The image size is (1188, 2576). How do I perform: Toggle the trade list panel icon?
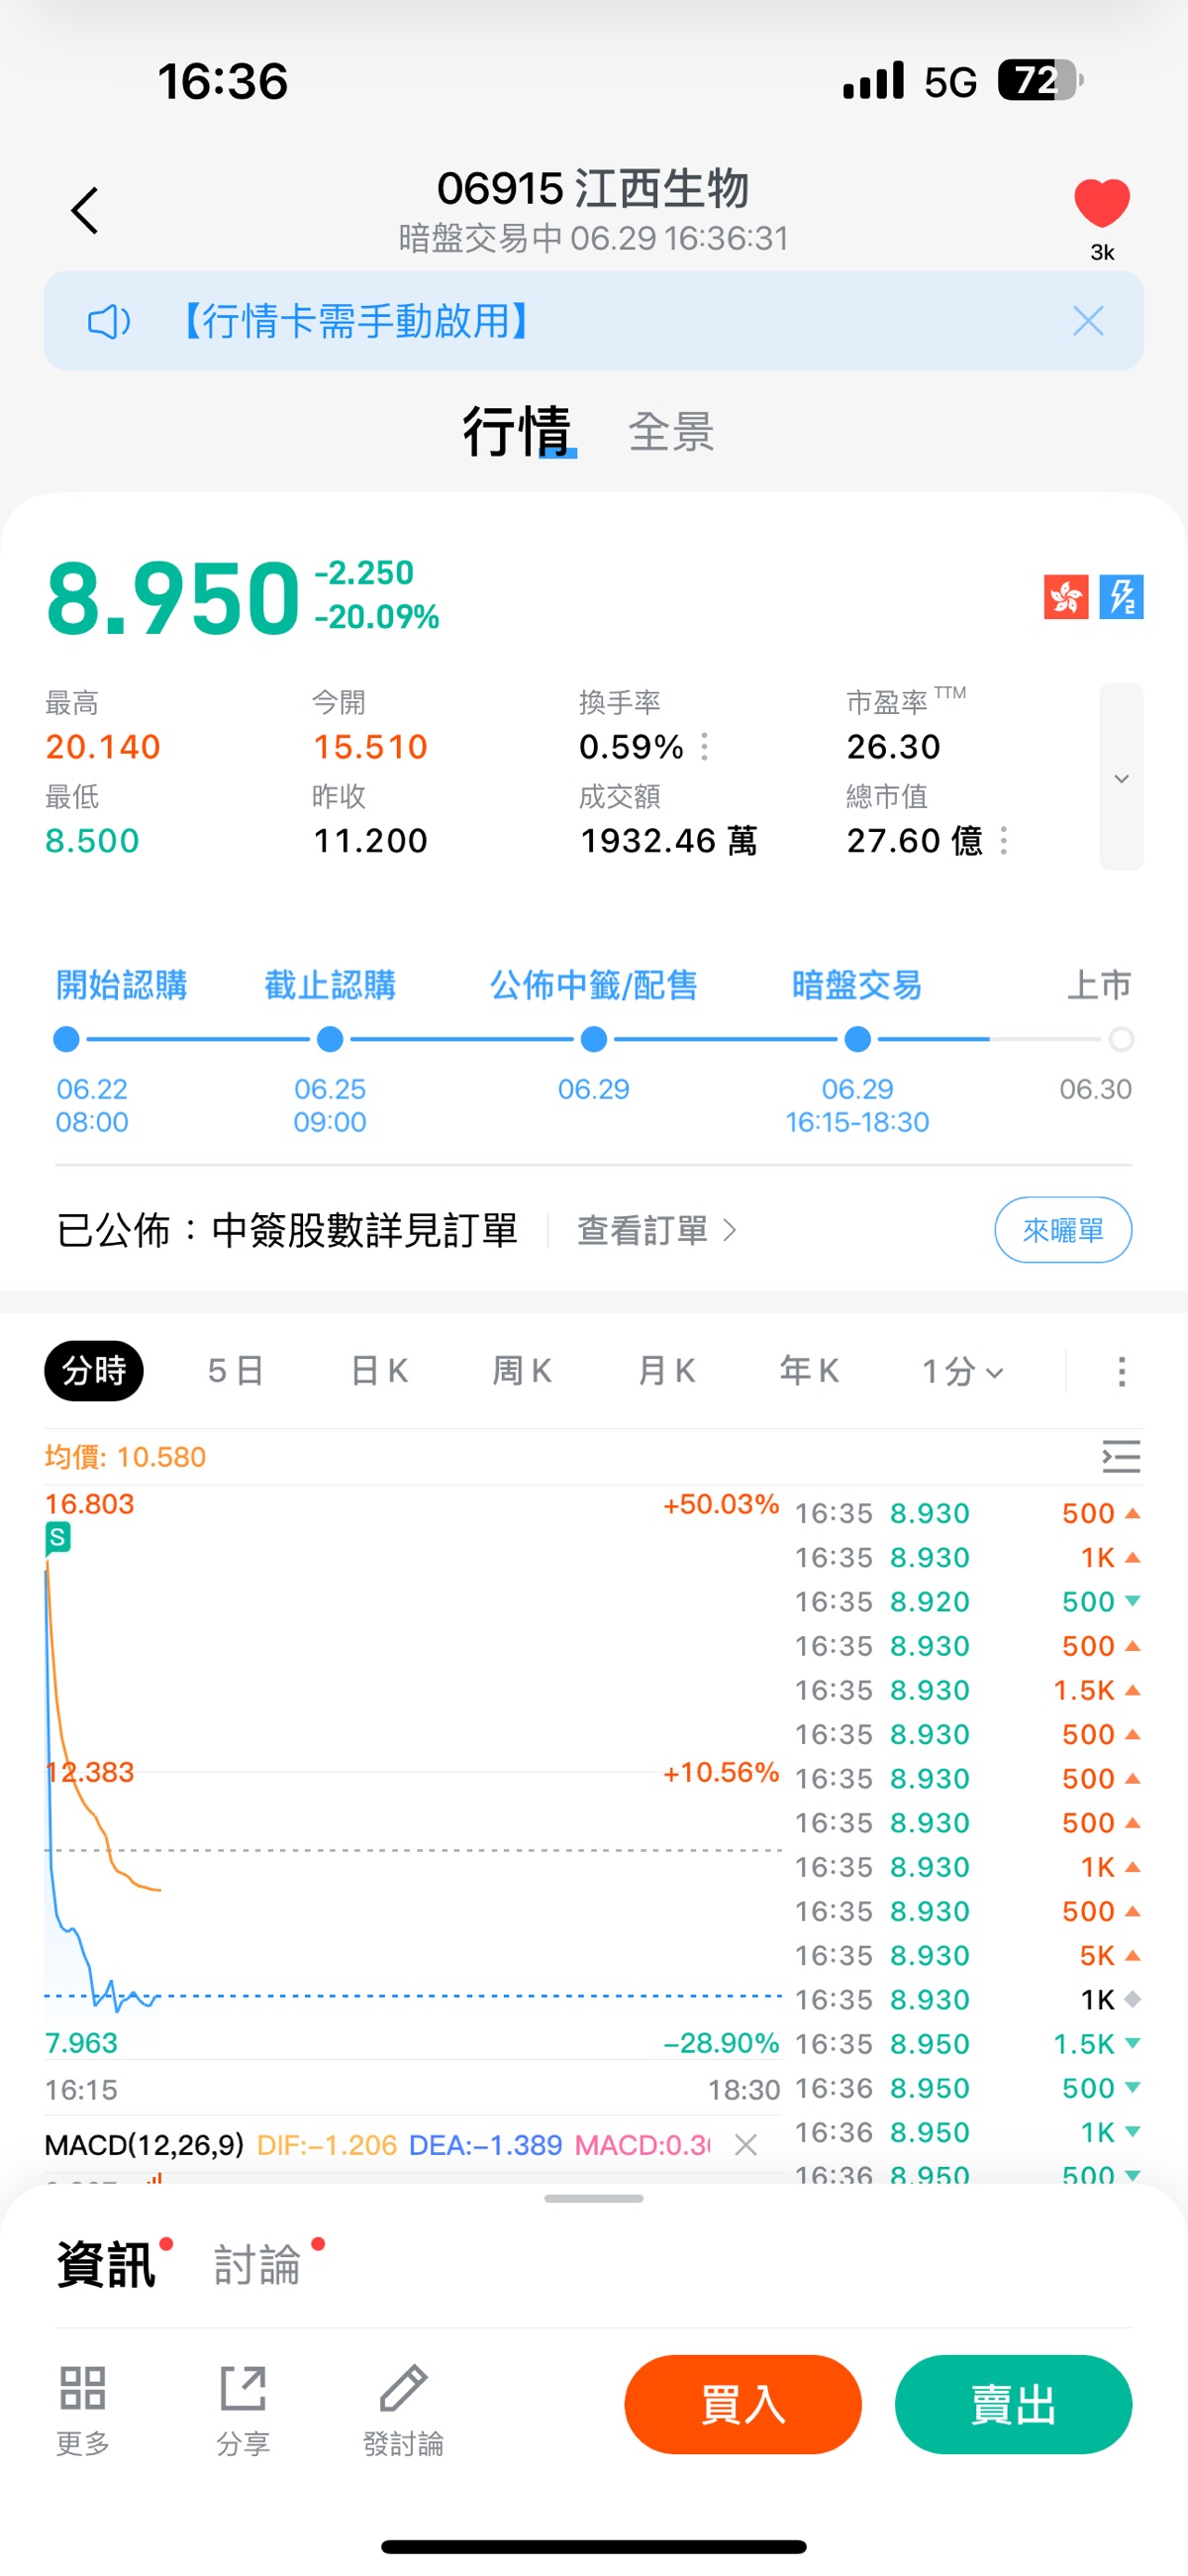(x=1121, y=1457)
